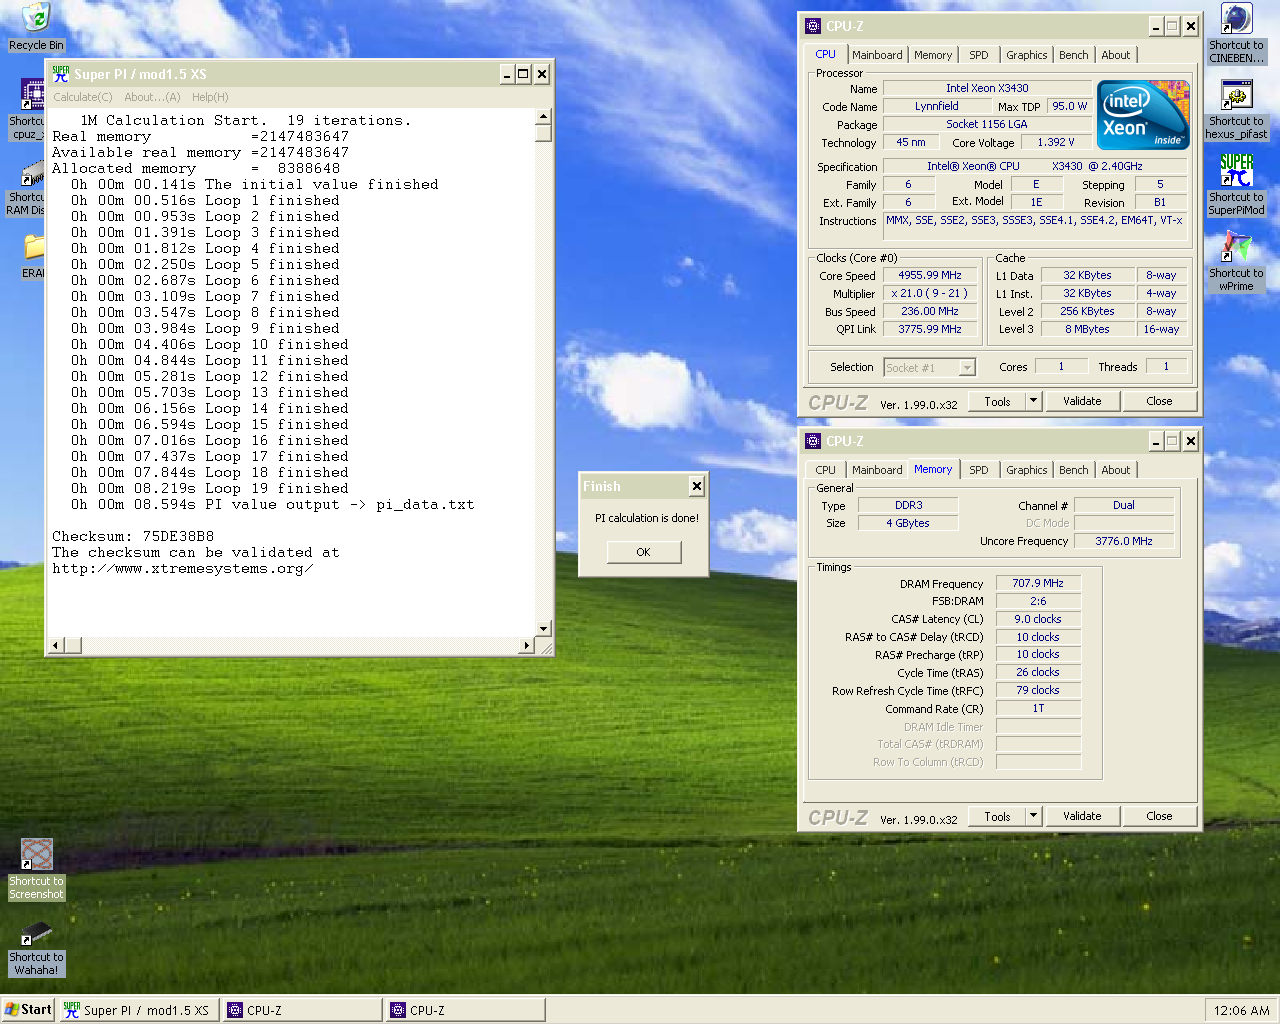1280x1024 pixels.
Task: Select About tab in lower CPU-Z window
Action: pyautogui.click(x=1116, y=470)
